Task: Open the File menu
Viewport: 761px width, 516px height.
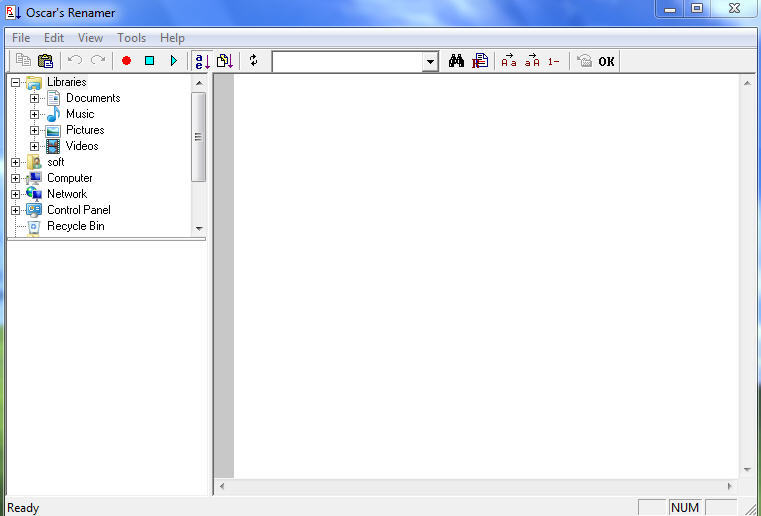Action: click(x=21, y=38)
